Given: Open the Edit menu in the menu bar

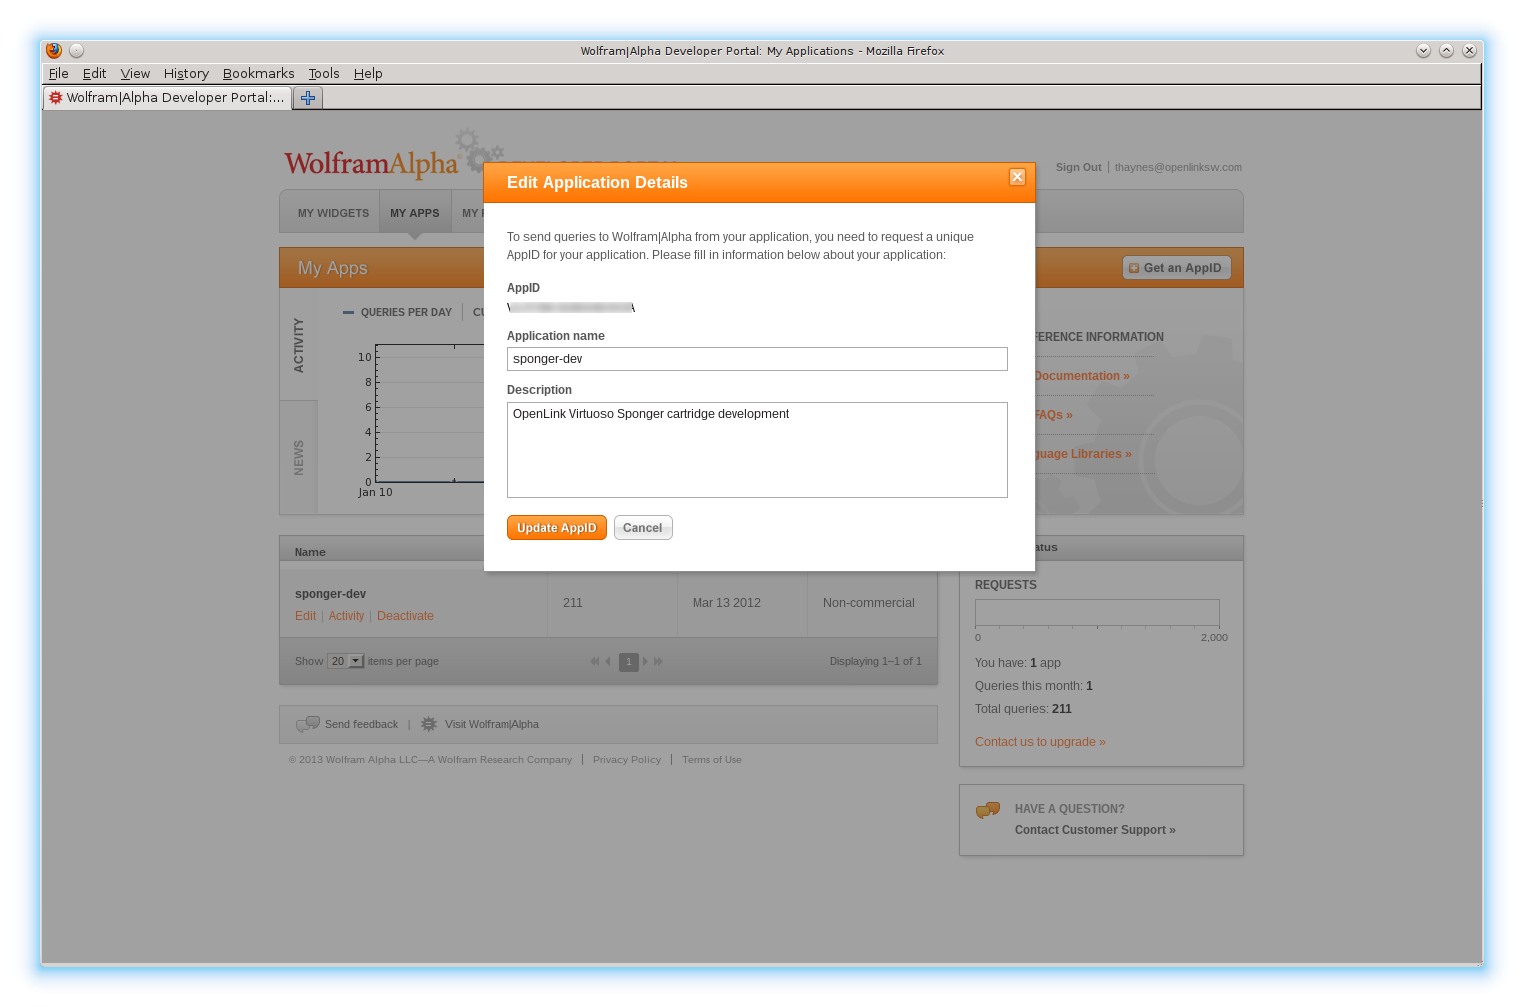Looking at the screenshot, I should (94, 74).
